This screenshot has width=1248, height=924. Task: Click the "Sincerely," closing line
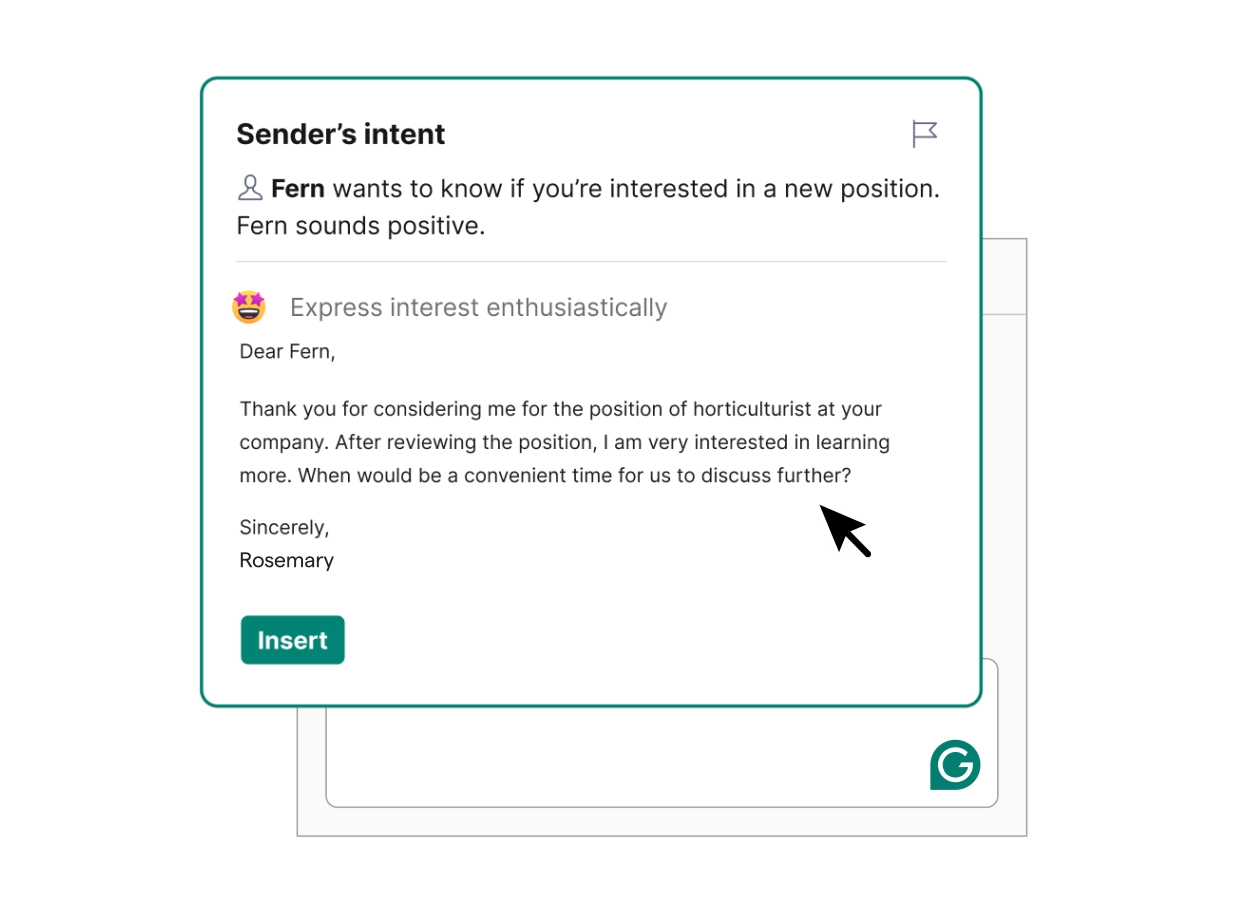(284, 527)
